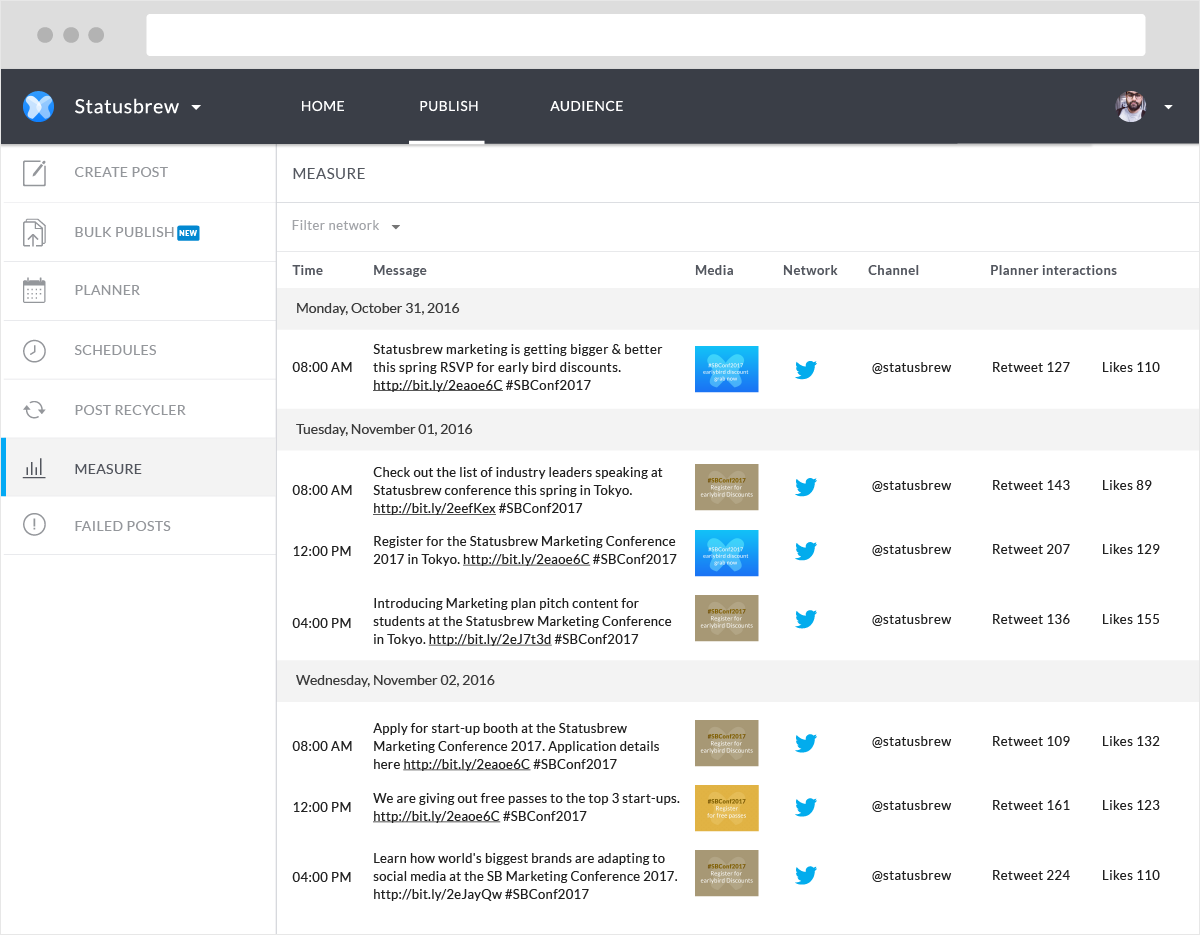Open the Filter network dropdown

[x=346, y=226]
